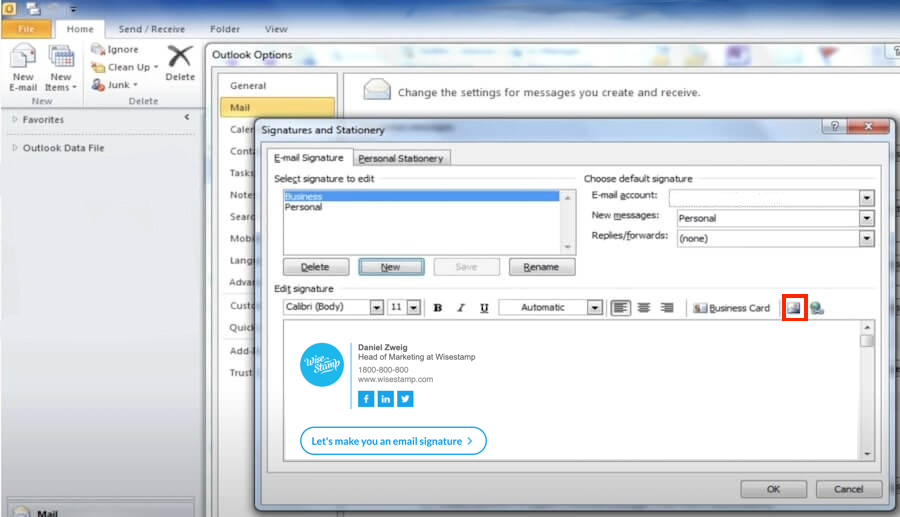Insert a Business Card
The image size is (900, 517).
(731, 308)
